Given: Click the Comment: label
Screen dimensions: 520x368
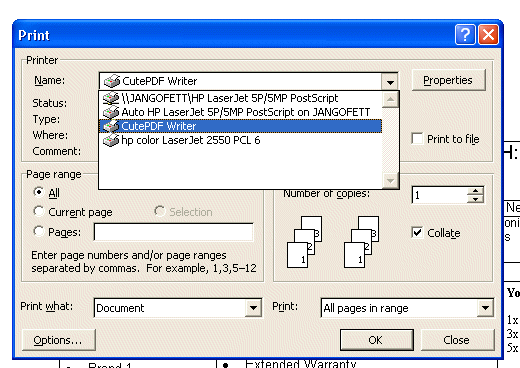Looking at the screenshot, I should coord(57,151).
